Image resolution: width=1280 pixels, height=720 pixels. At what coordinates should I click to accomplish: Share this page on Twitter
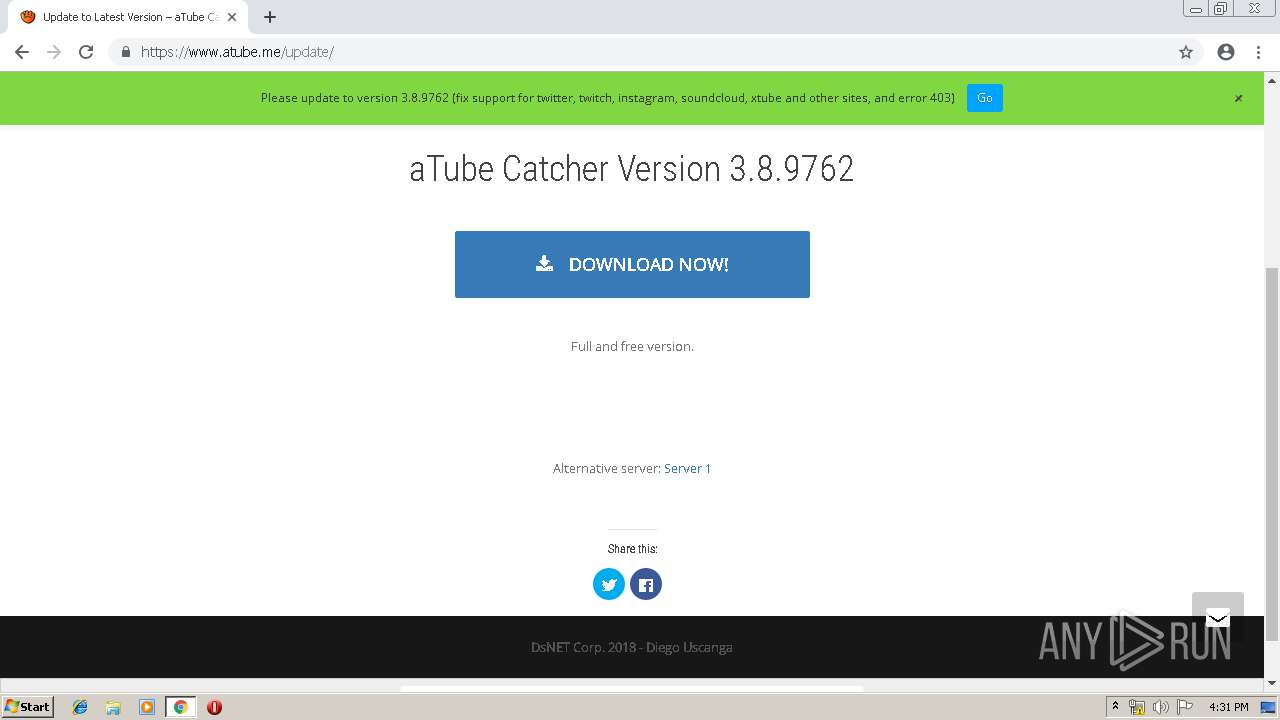pos(609,584)
